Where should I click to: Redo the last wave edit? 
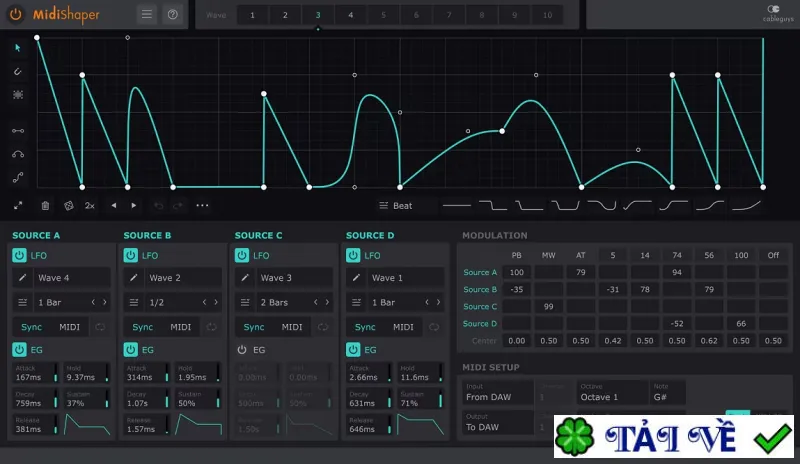[178, 206]
